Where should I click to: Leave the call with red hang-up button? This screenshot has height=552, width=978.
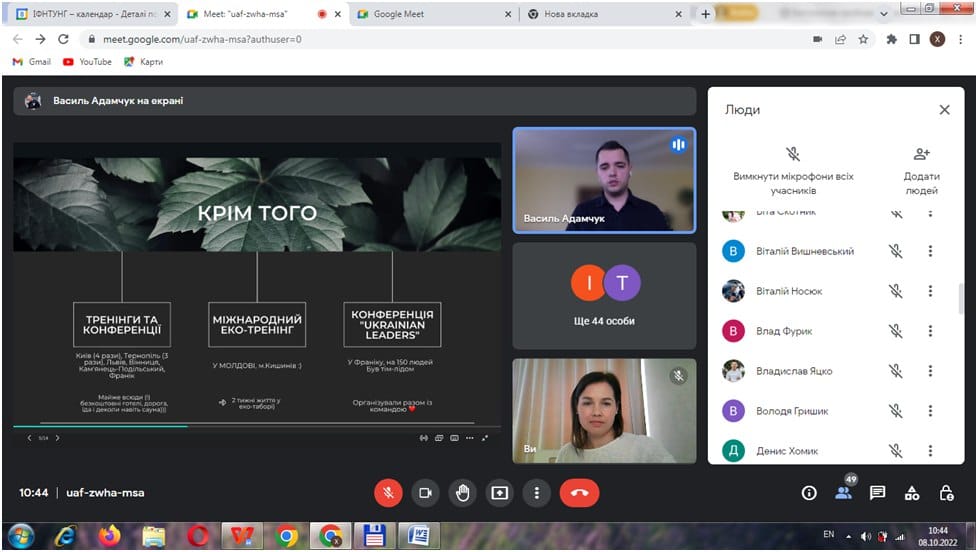tap(578, 493)
